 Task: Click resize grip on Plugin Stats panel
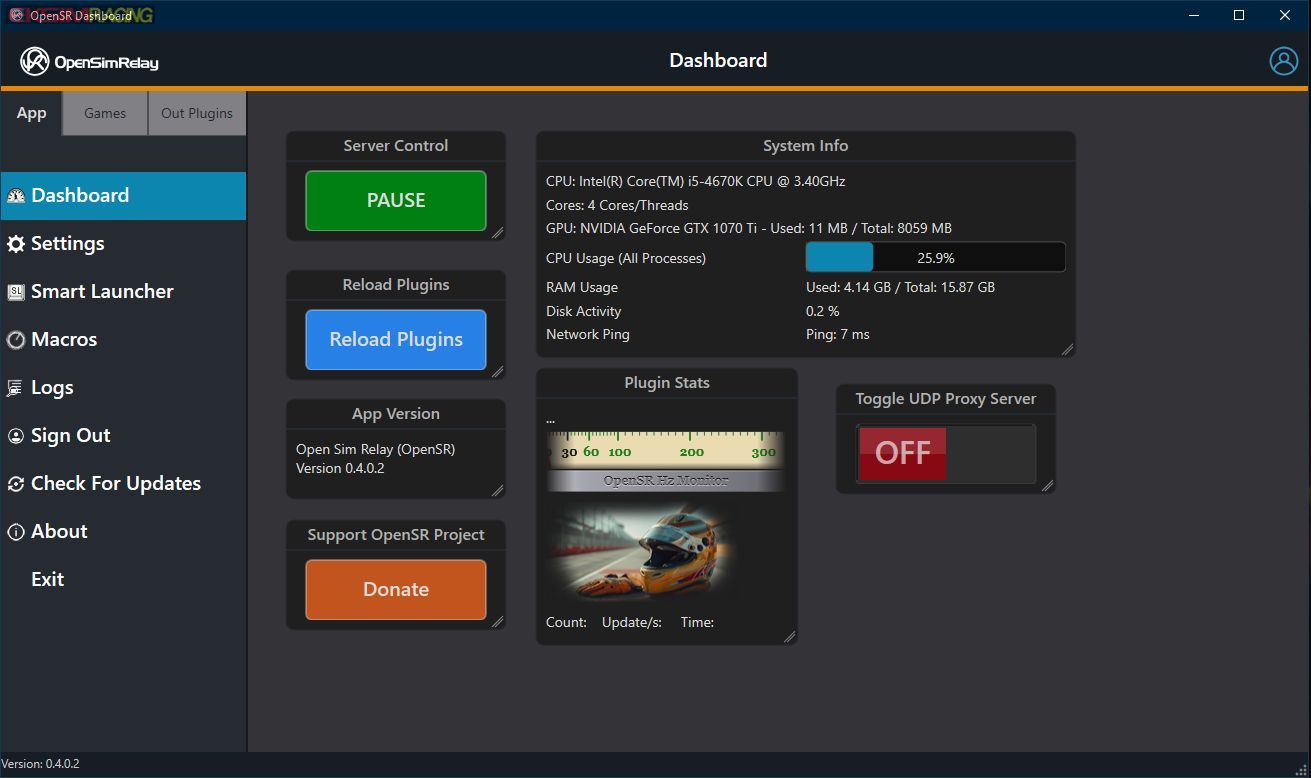tap(789, 636)
